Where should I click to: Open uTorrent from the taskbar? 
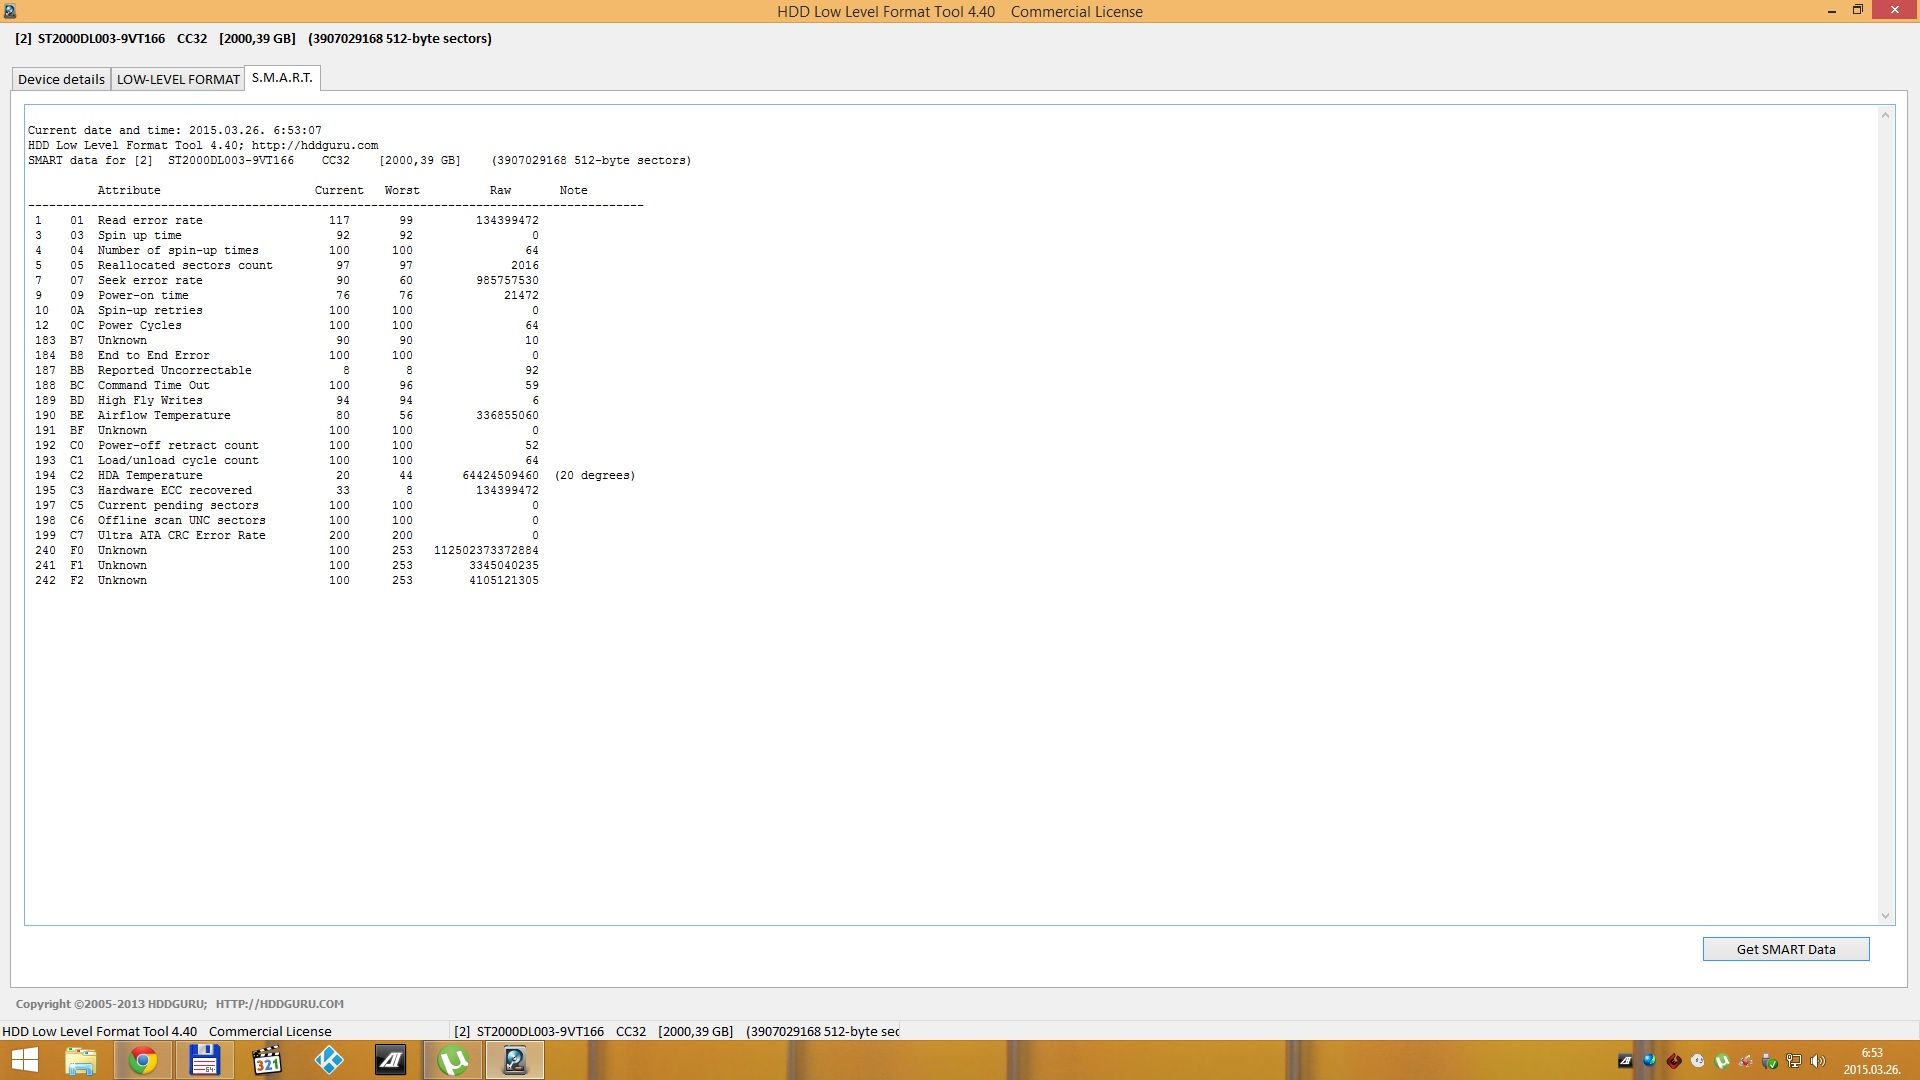click(x=453, y=1060)
